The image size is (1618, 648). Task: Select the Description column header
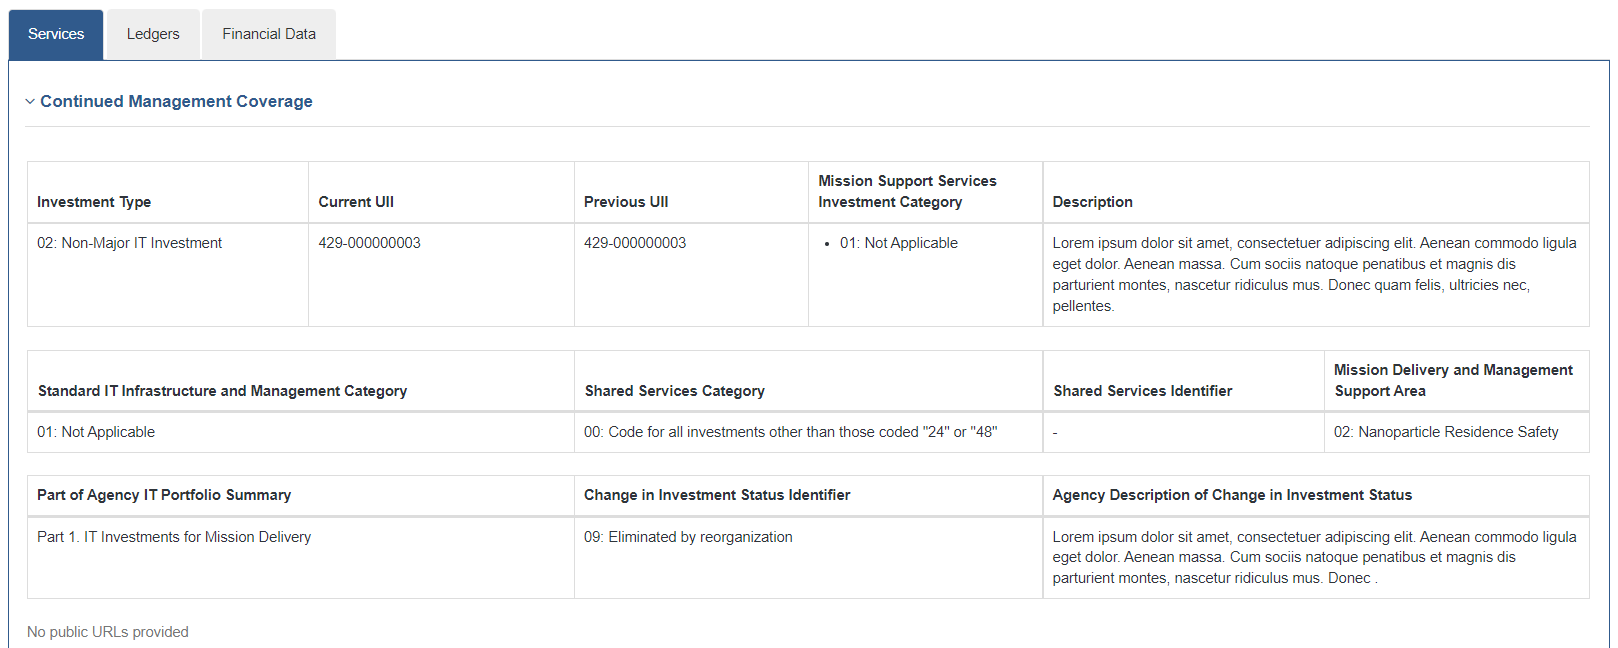[1092, 202]
